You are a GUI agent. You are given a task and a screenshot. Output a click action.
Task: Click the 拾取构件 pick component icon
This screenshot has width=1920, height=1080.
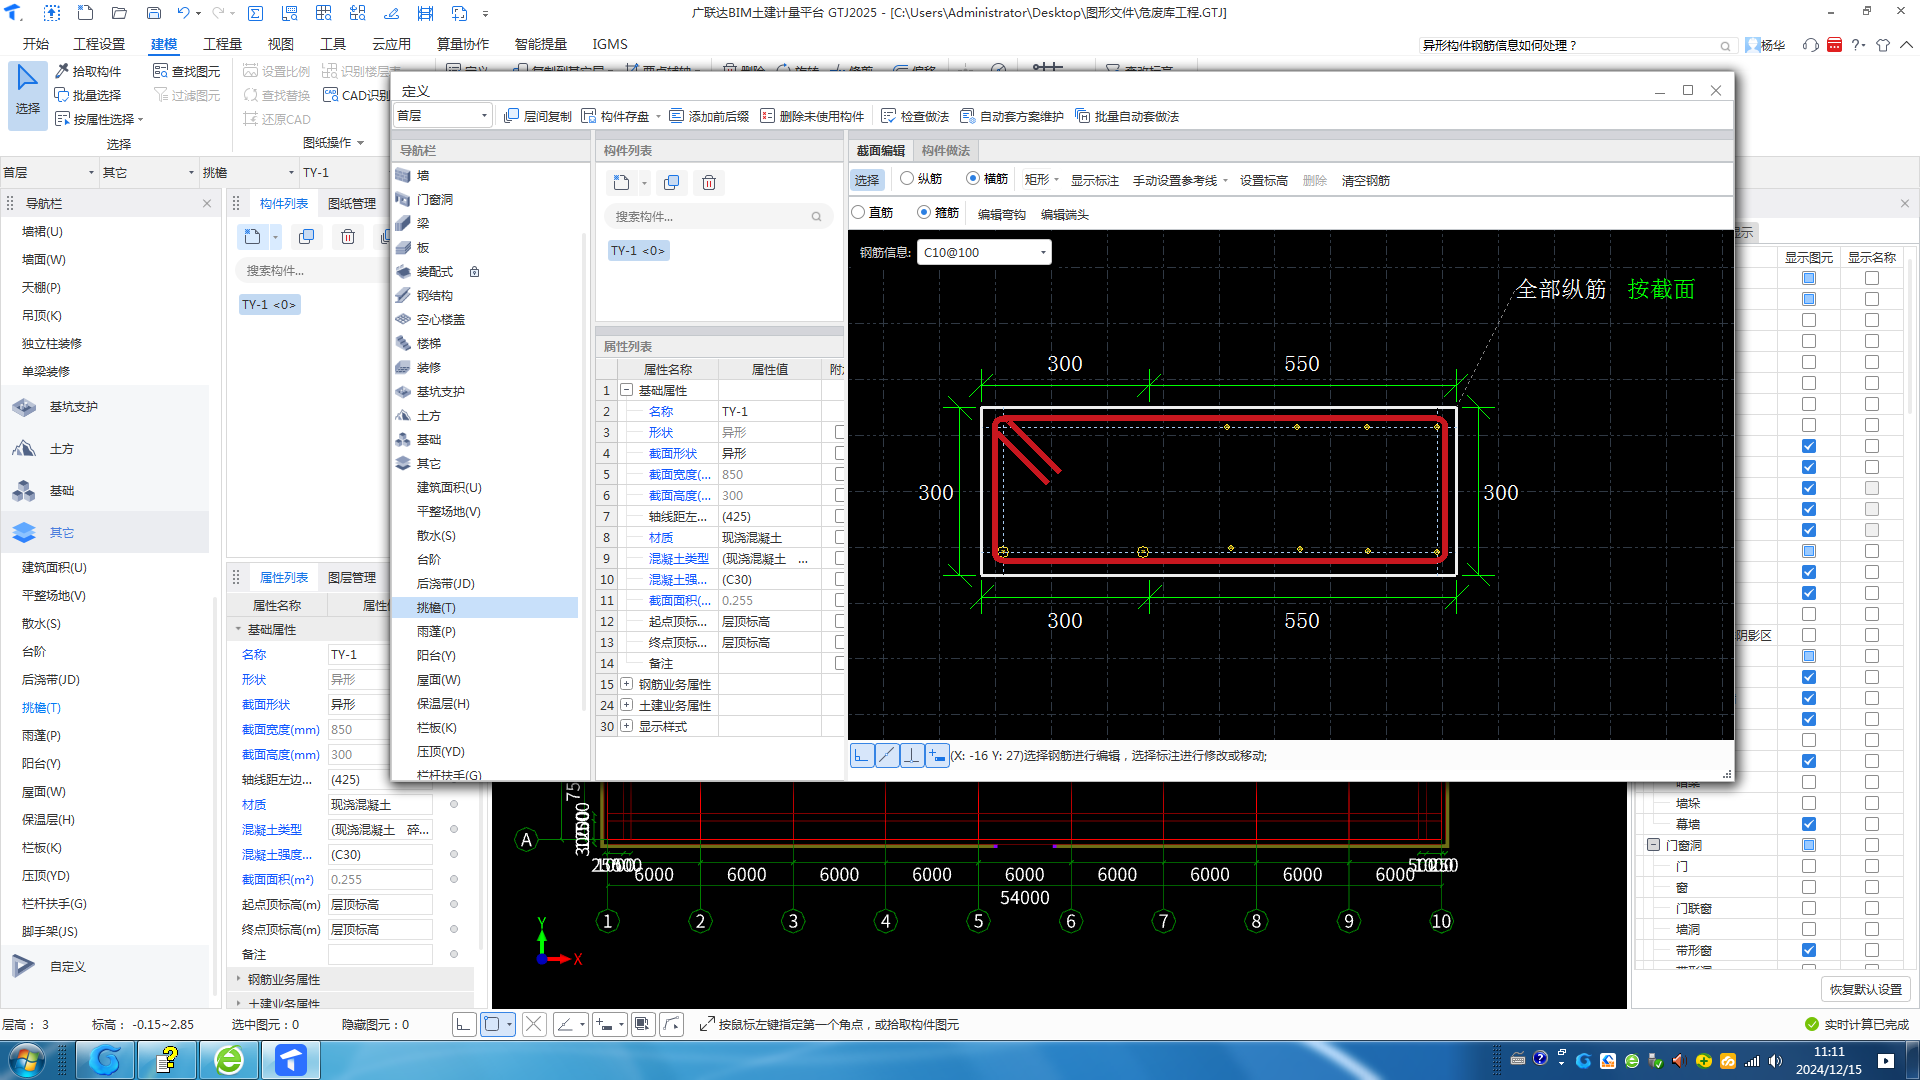pos(62,71)
